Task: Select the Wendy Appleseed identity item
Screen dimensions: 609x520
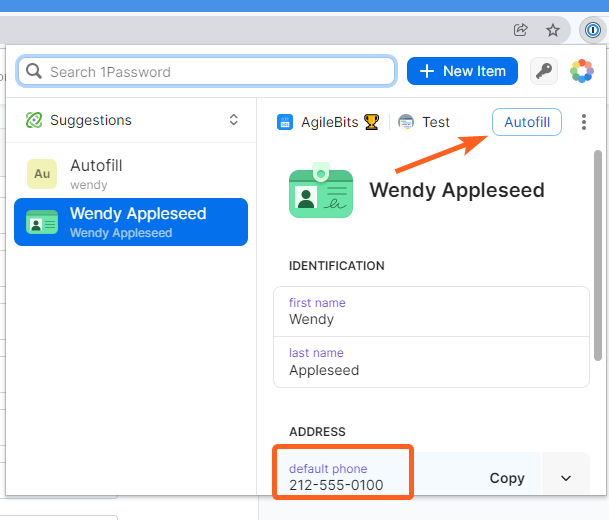Action: tap(131, 222)
